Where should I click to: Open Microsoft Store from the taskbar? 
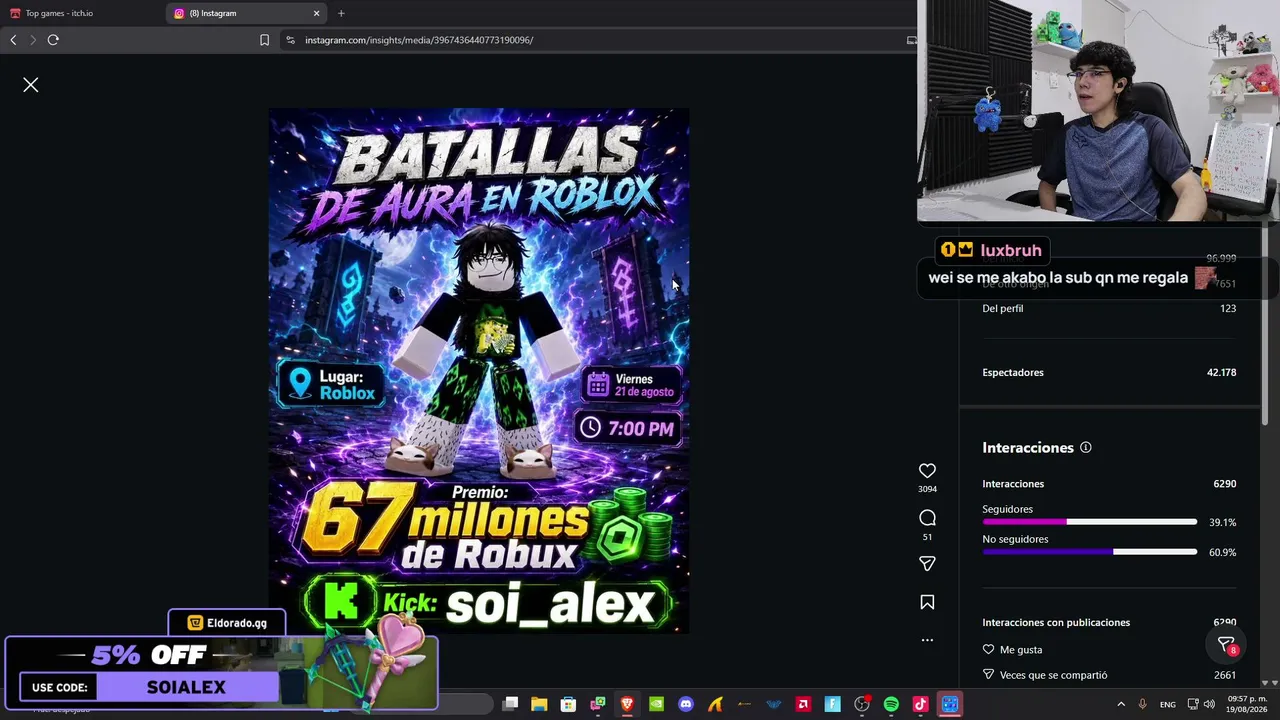coord(568,704)
